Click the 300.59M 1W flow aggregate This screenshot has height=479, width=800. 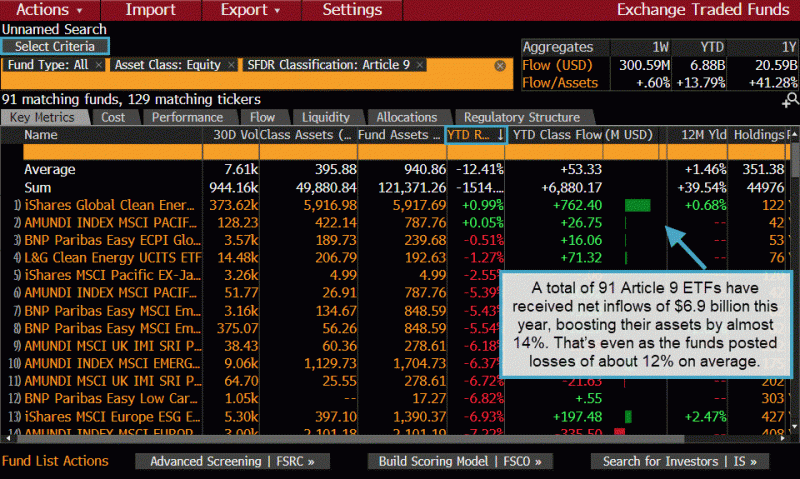click(x=644, y=65)
